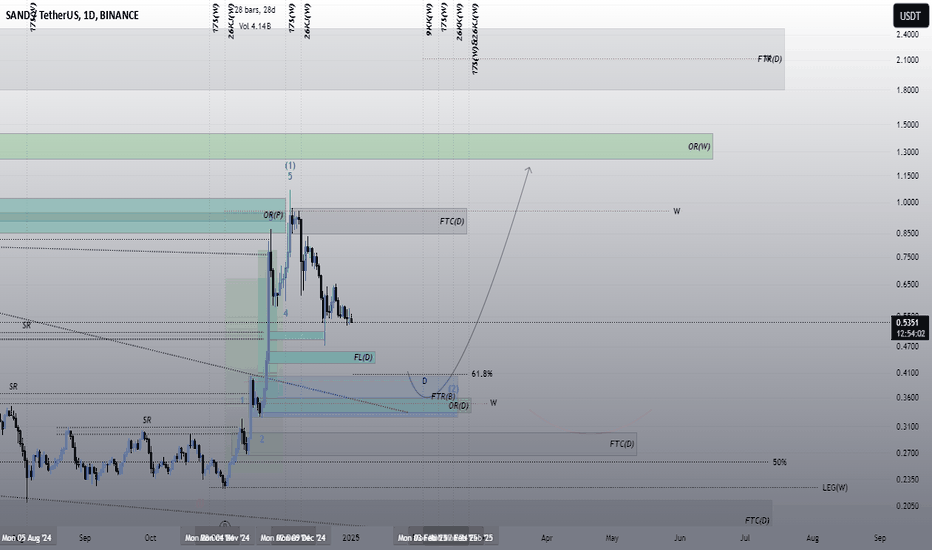Screen dimensions: 932x550
Task: Click the 1.1500 price axis label
Action: [x=907, y=176]
